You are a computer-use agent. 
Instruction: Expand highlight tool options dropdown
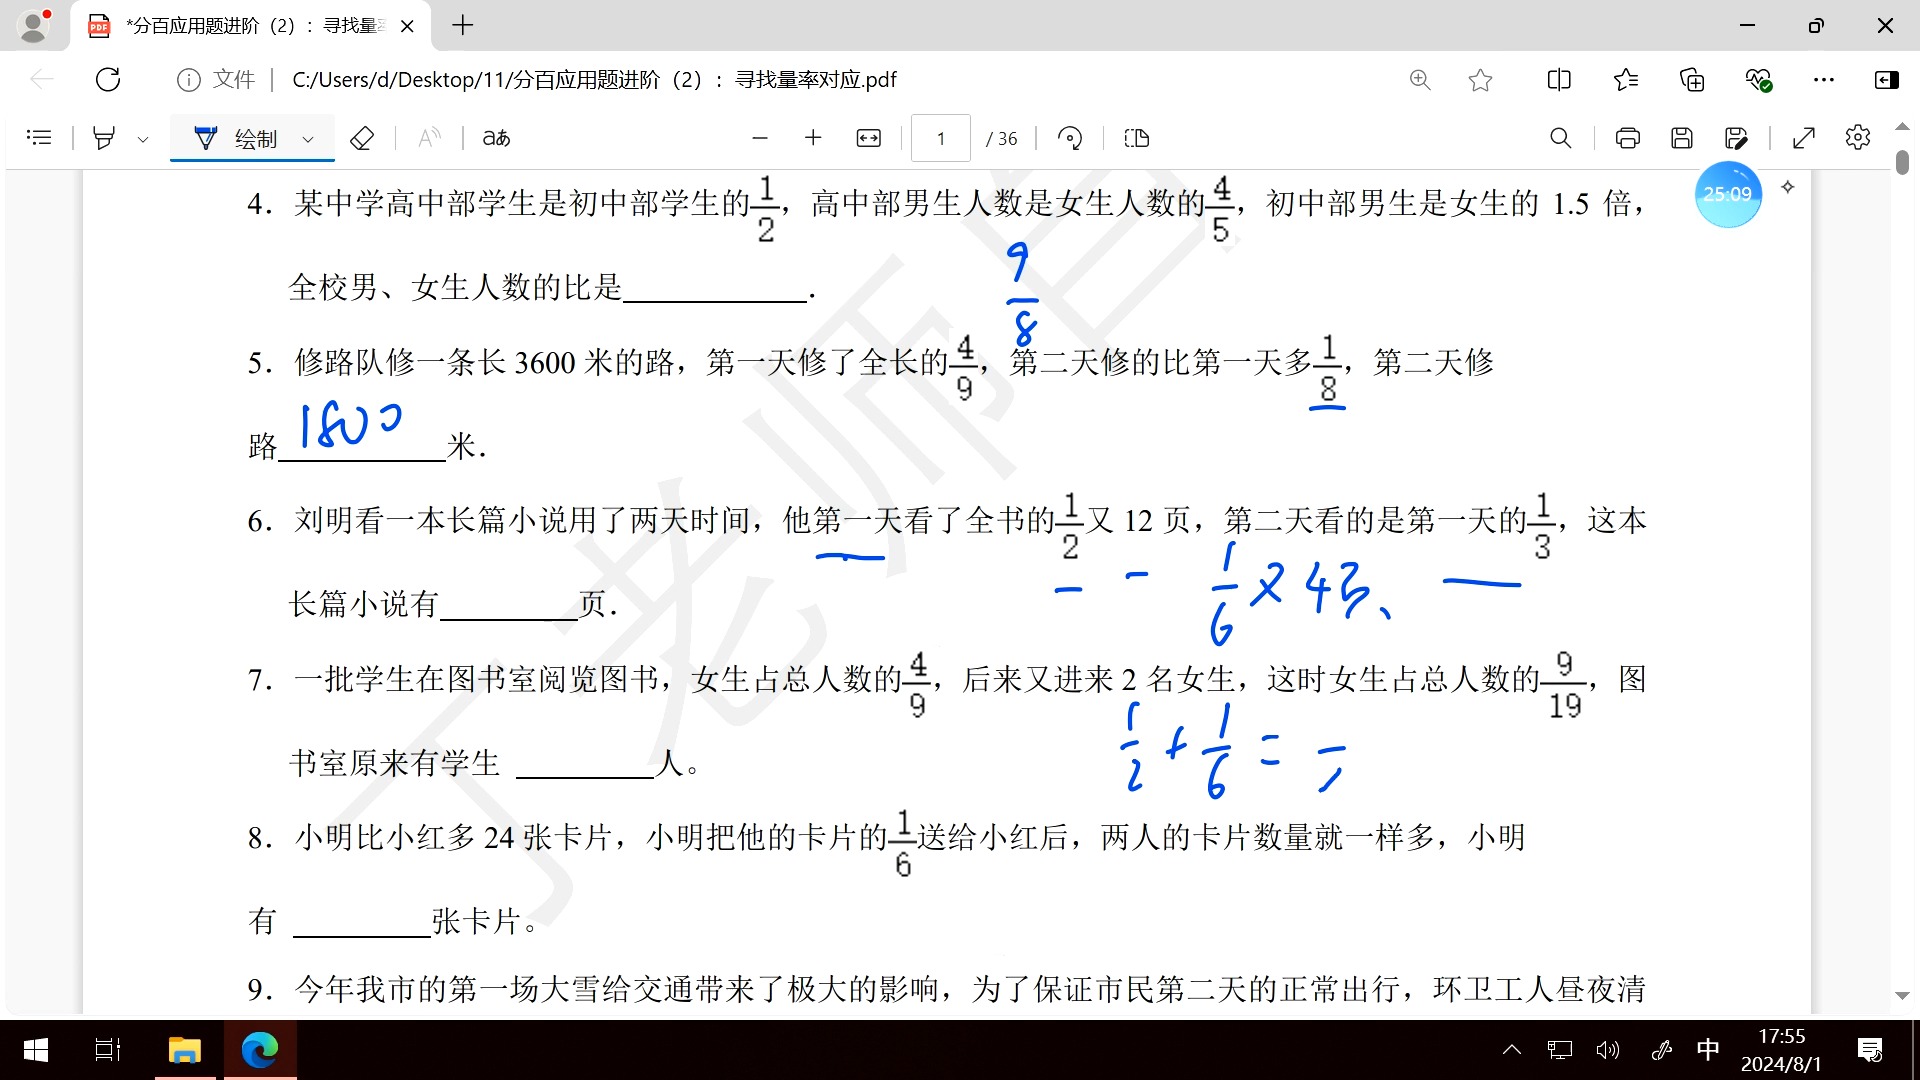pyautogui.click(x=143, y=139)
